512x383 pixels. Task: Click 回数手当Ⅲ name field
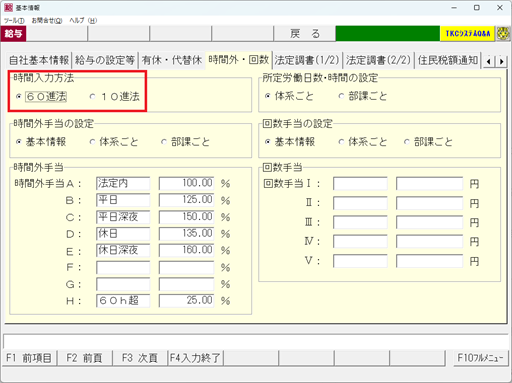click(x=360, y=222)
